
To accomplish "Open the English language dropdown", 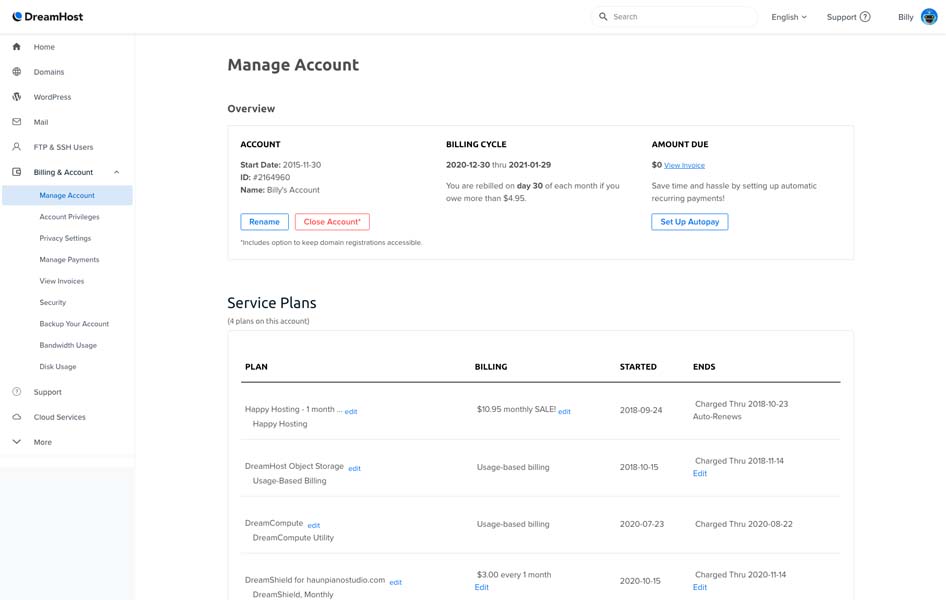I will [x=789, y=17].
